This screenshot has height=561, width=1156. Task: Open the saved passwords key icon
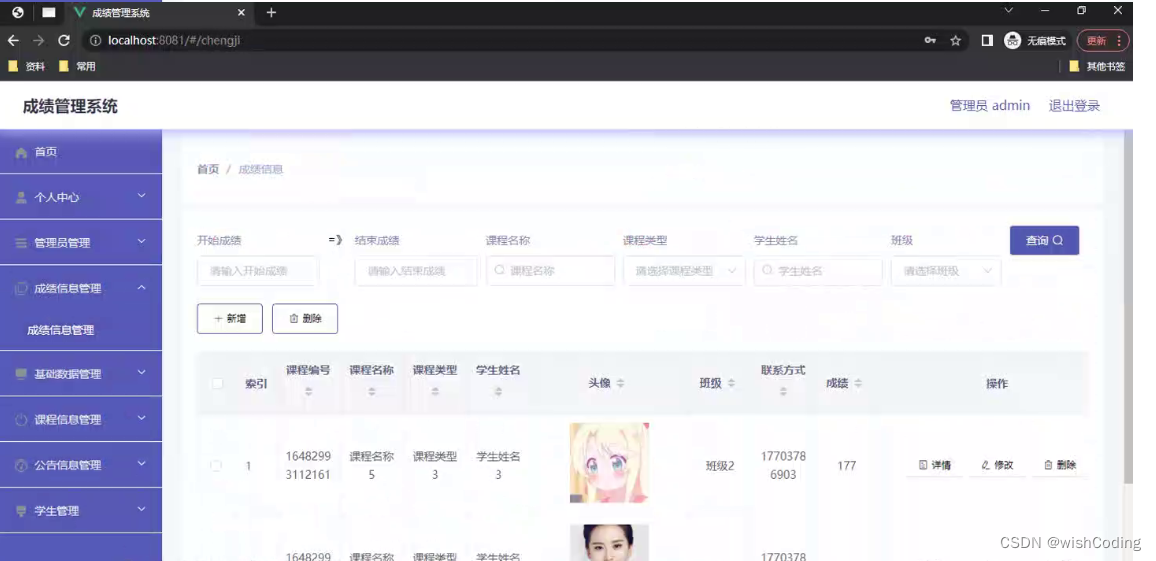tap(930, 41)
